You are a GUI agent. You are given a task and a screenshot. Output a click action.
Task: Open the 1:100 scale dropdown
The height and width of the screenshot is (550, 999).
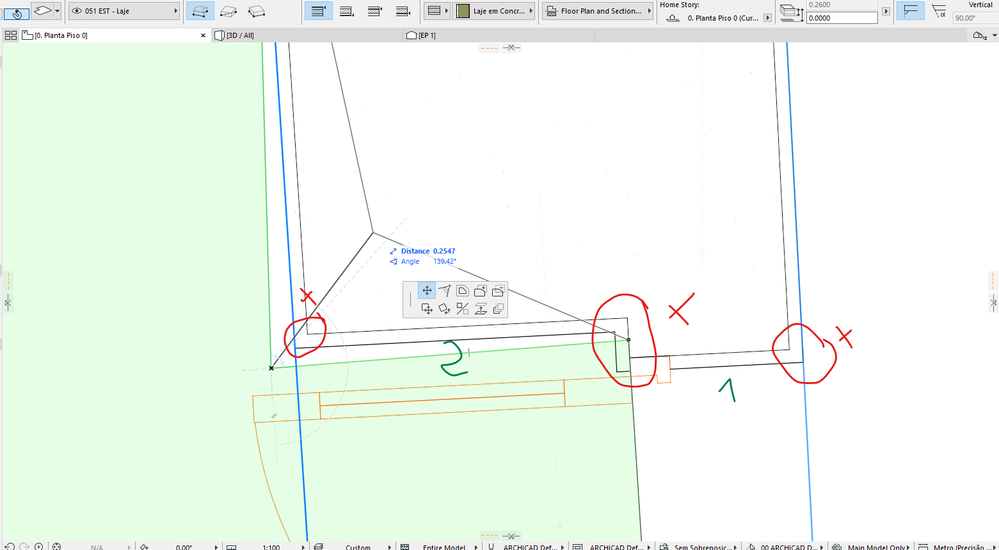tap(271, 547)
